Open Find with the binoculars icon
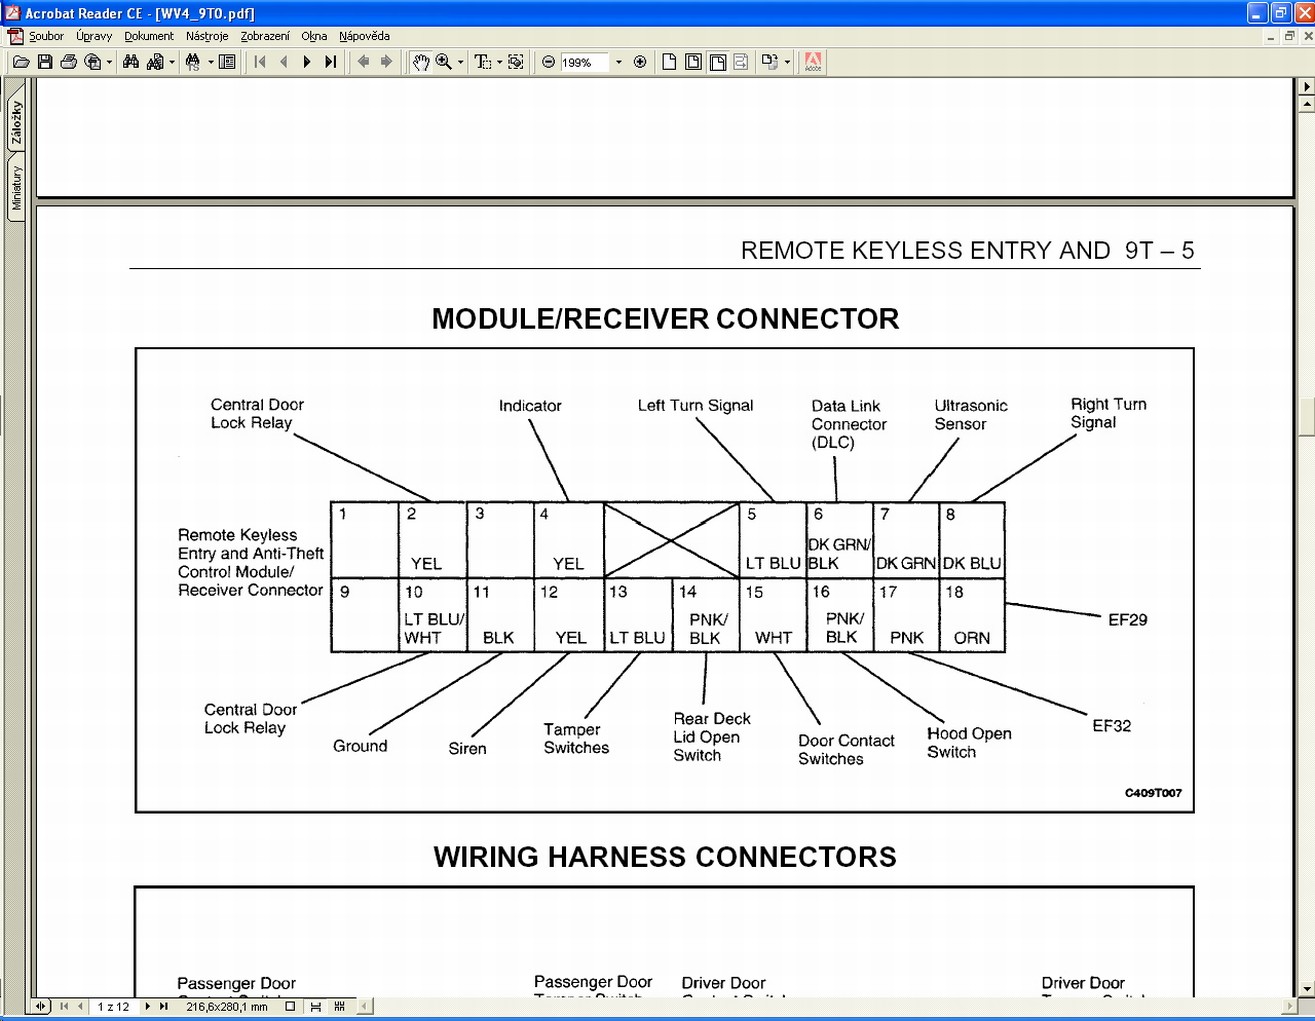 coord(130,62)
